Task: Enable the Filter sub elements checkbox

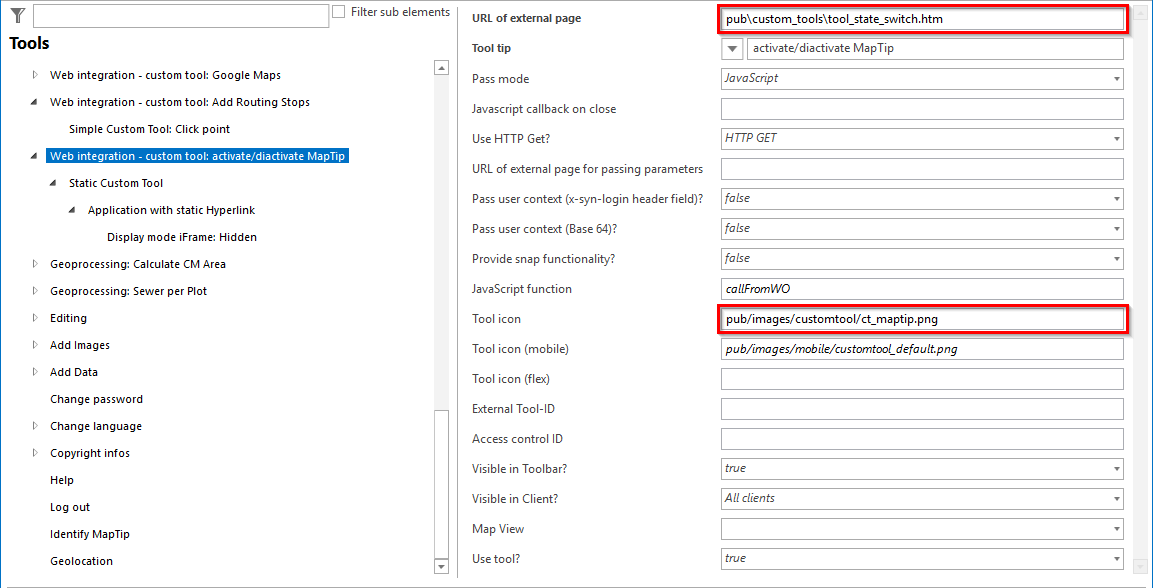Action: 340,12
